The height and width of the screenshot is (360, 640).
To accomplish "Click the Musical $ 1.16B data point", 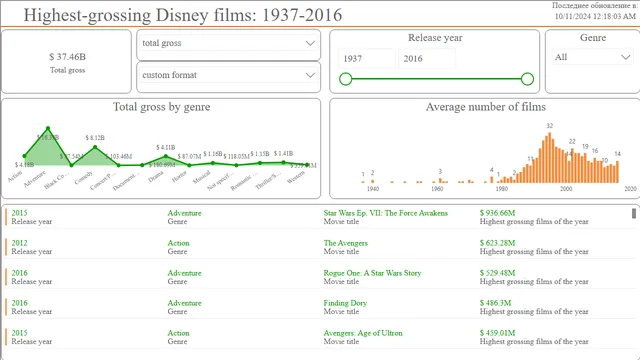I will click(x=213, y=163).
